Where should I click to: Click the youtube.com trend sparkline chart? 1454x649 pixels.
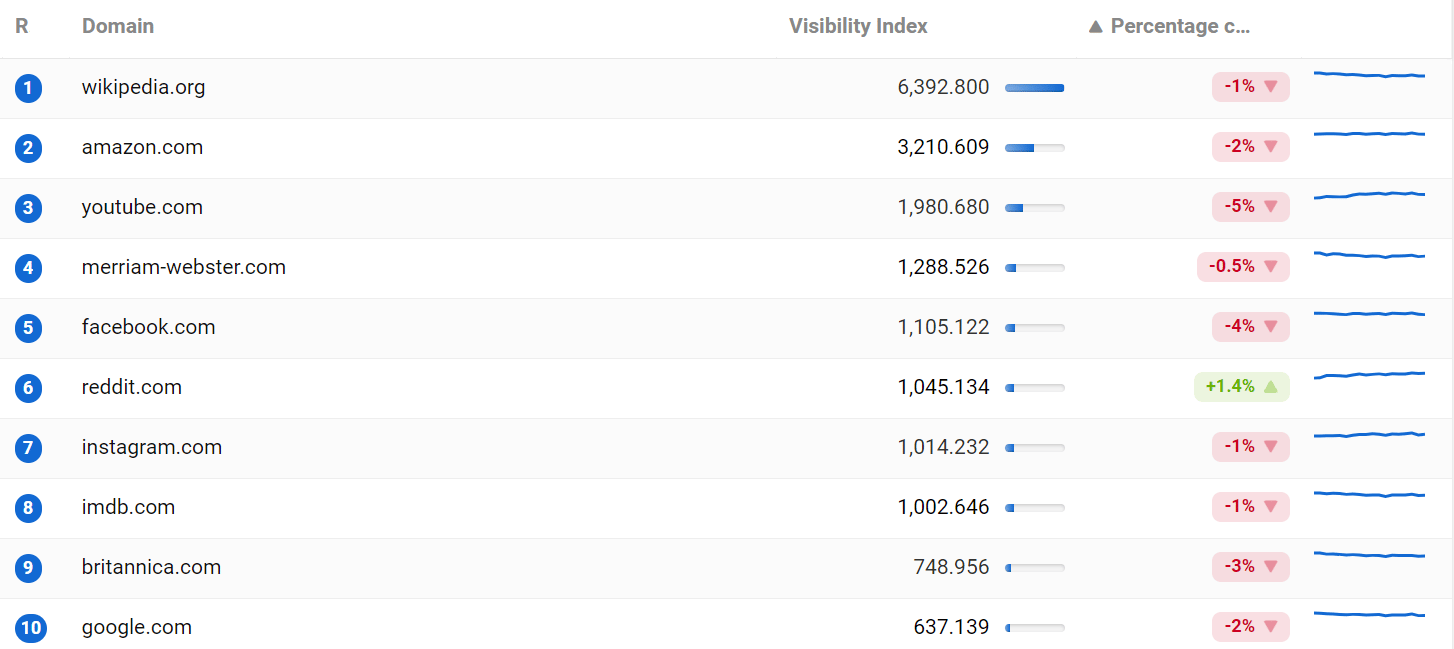click(x=1369, y=195)
